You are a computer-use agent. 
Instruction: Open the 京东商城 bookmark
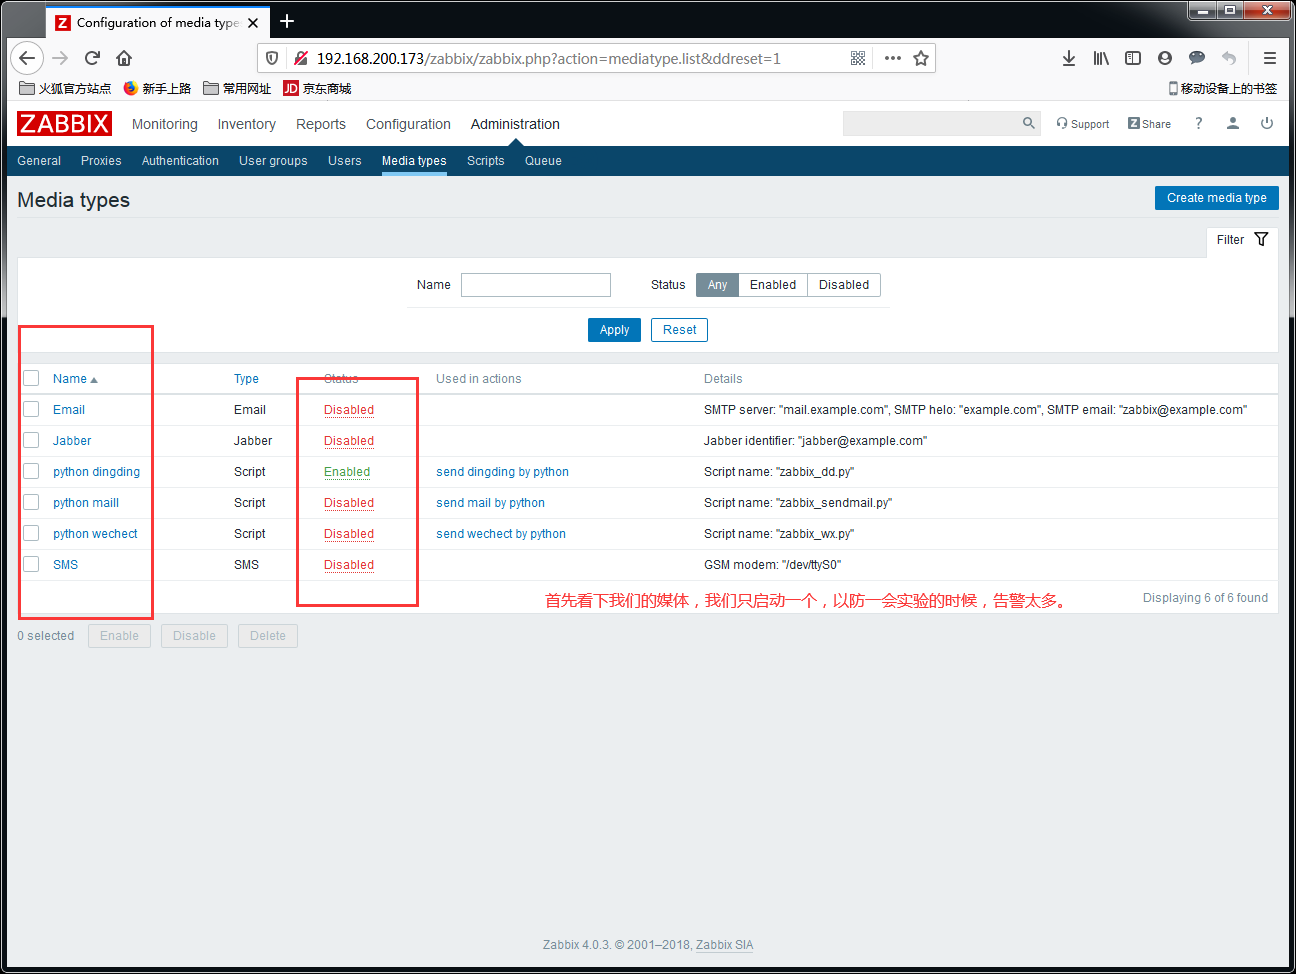point(318,88)
